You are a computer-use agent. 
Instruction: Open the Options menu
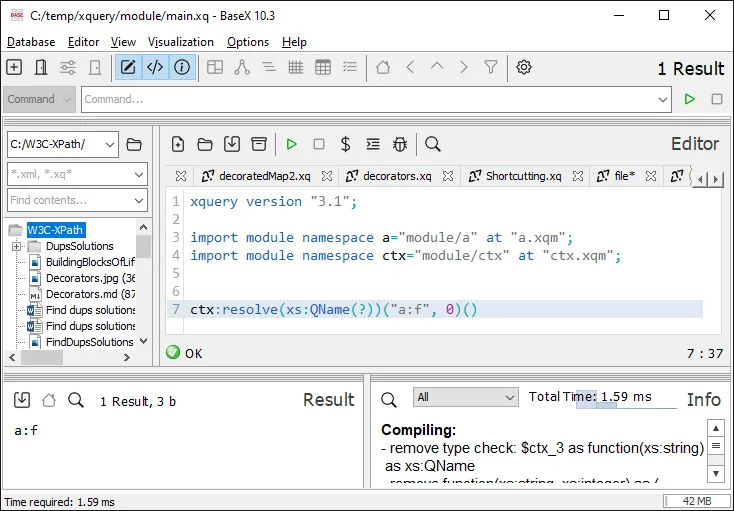pyautogui.click(x=248, y=42)
